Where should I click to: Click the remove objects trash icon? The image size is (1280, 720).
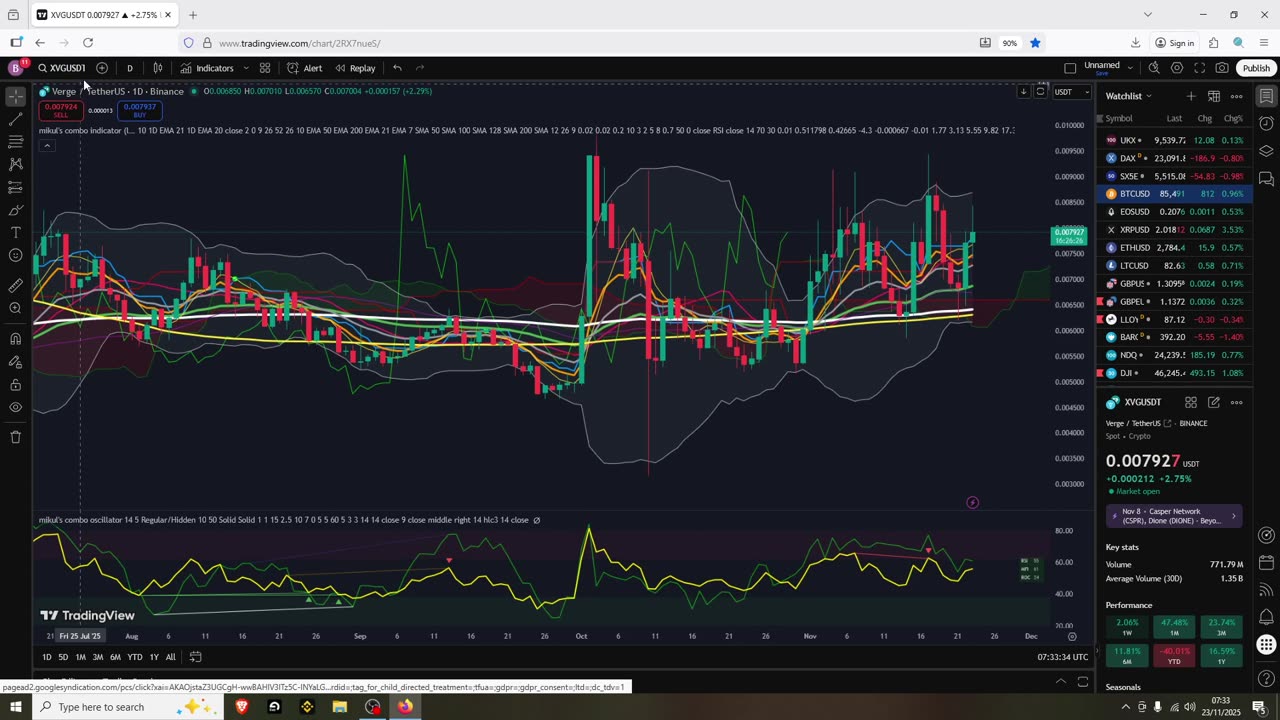(15, 437)
